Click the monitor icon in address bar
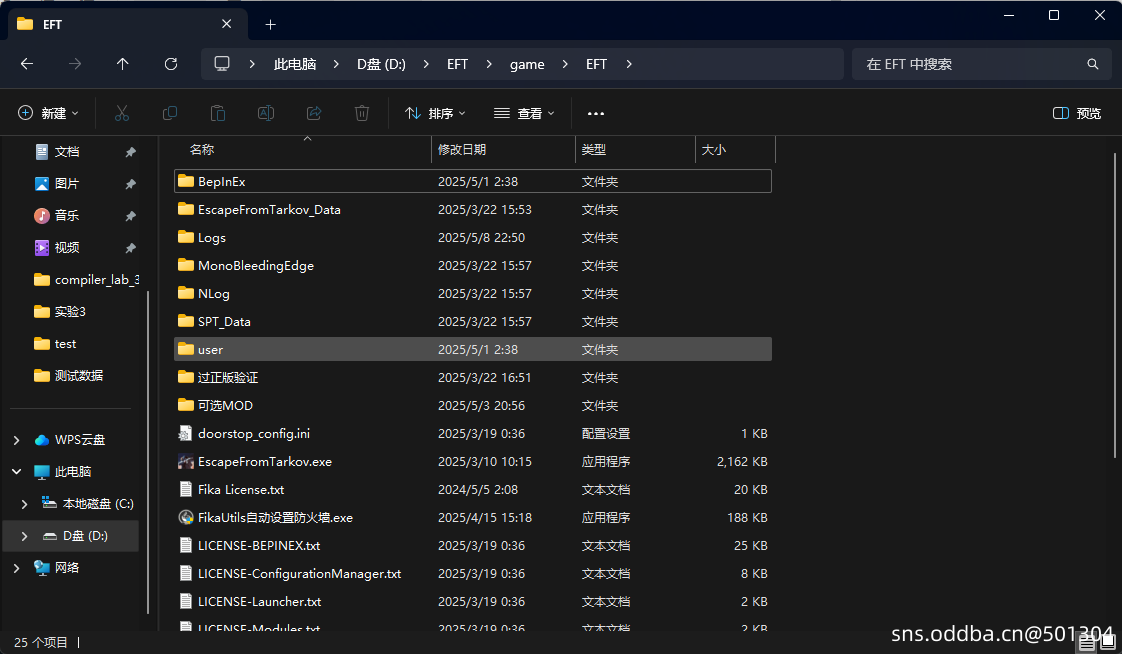This screenshot has height=654, width=1122. point(222,64)
